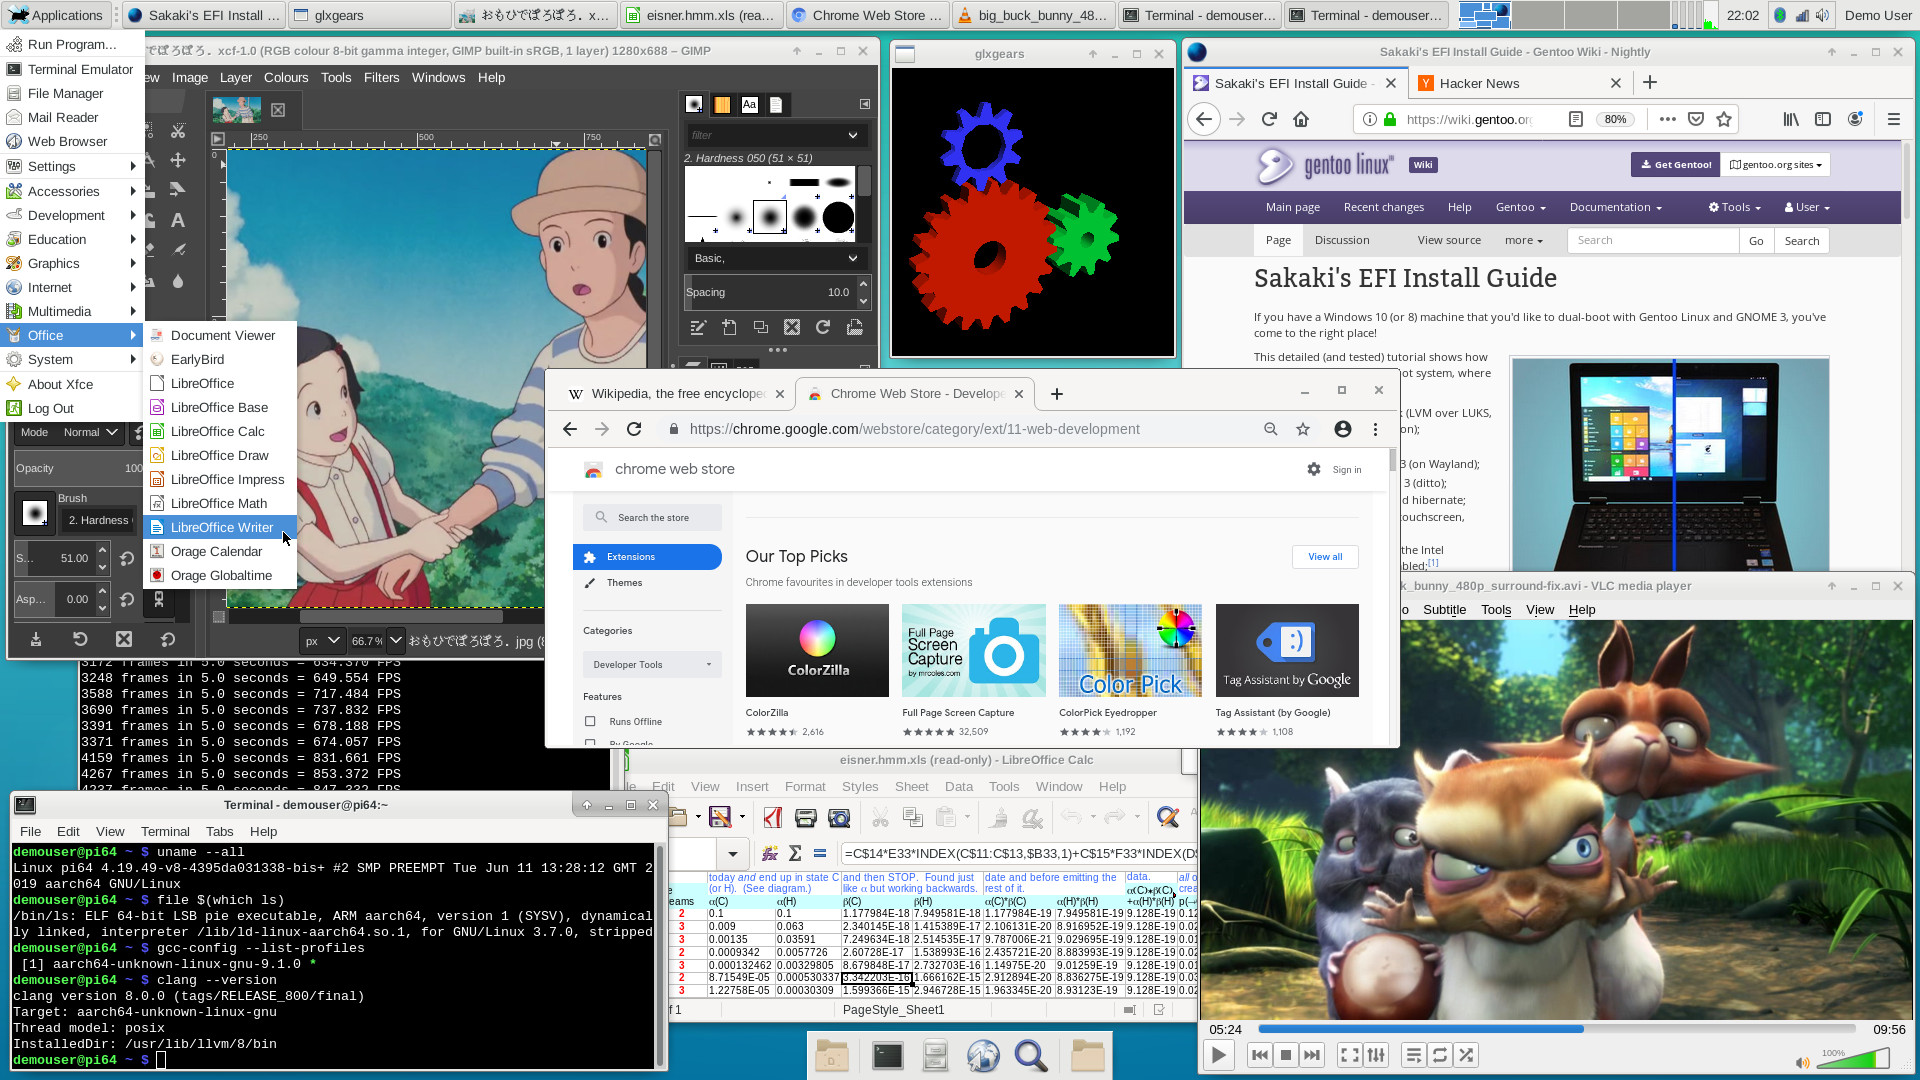Click the Get Gentoo! button
1920x1080 pixels.
point(1675,165)
